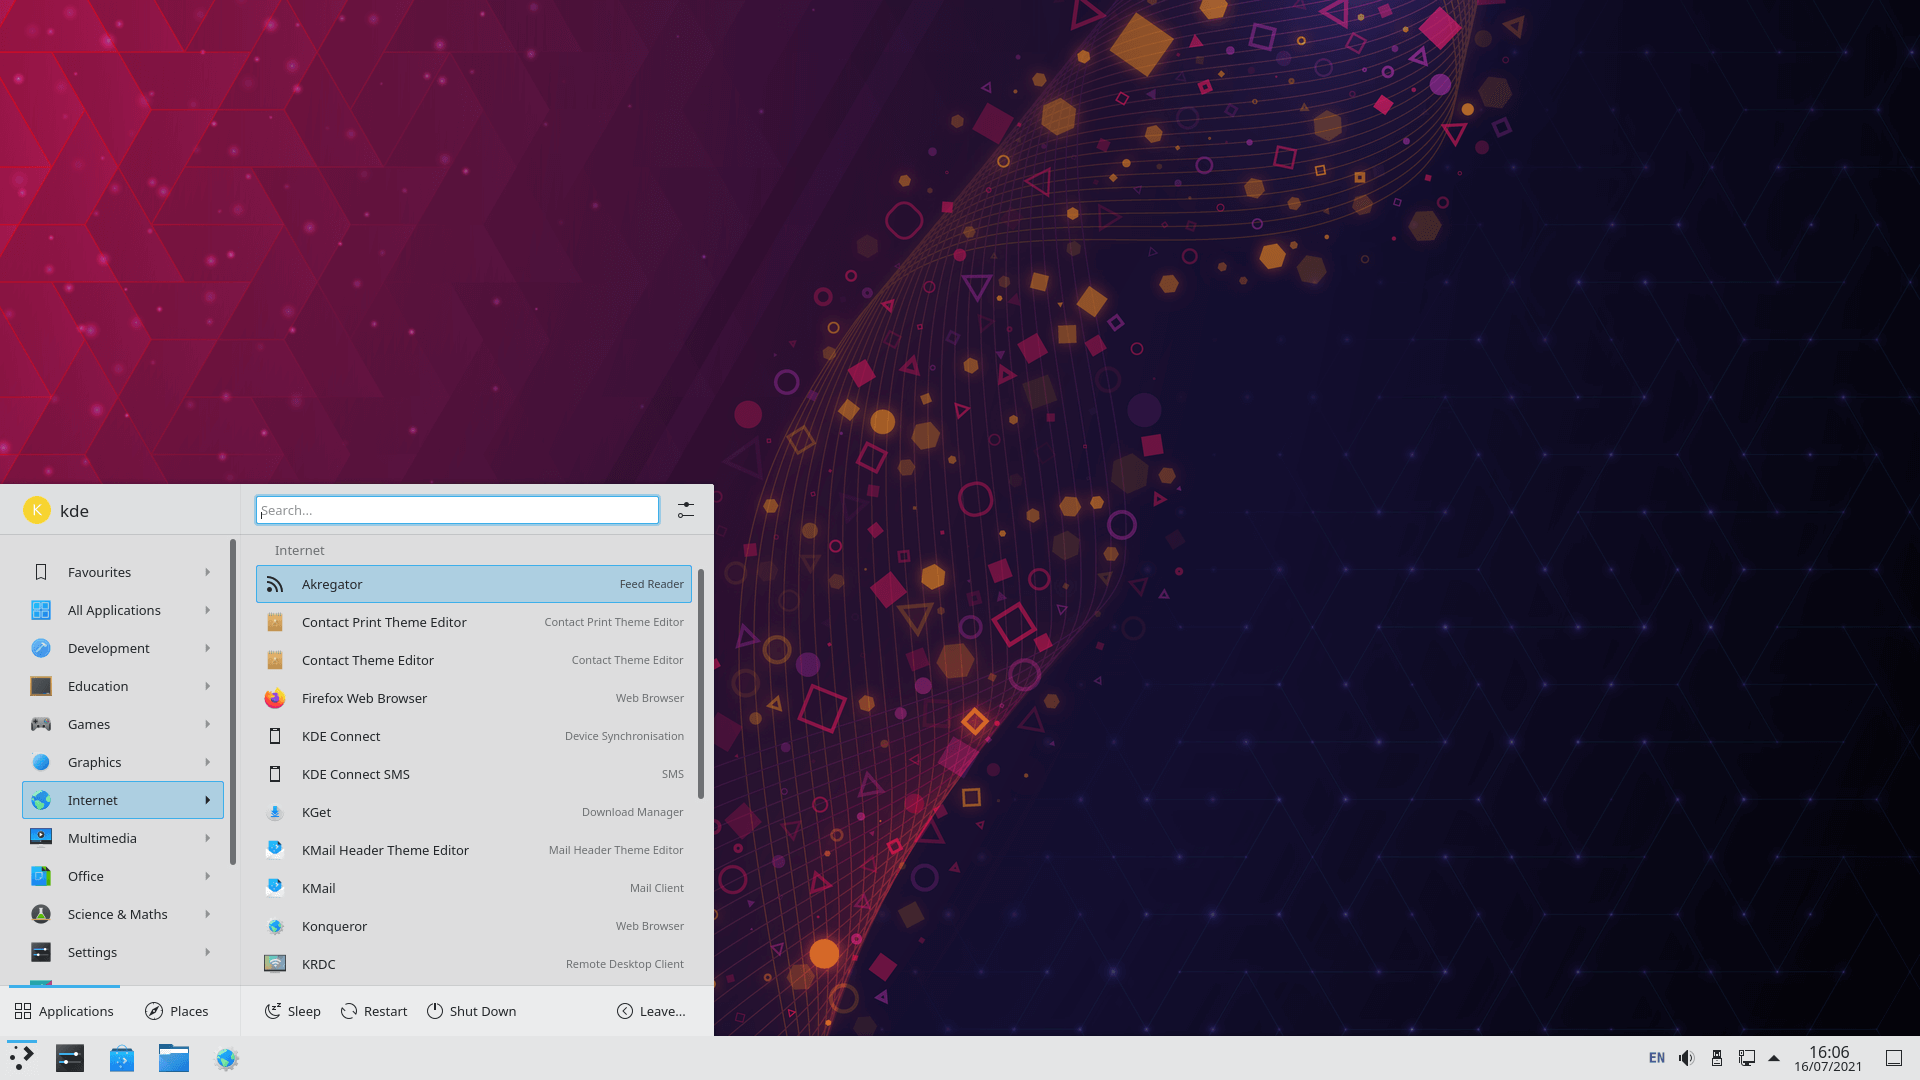
Task: Click the KDE Connect SMS icon
Action: pyautogui.click(x=275, y=774)
